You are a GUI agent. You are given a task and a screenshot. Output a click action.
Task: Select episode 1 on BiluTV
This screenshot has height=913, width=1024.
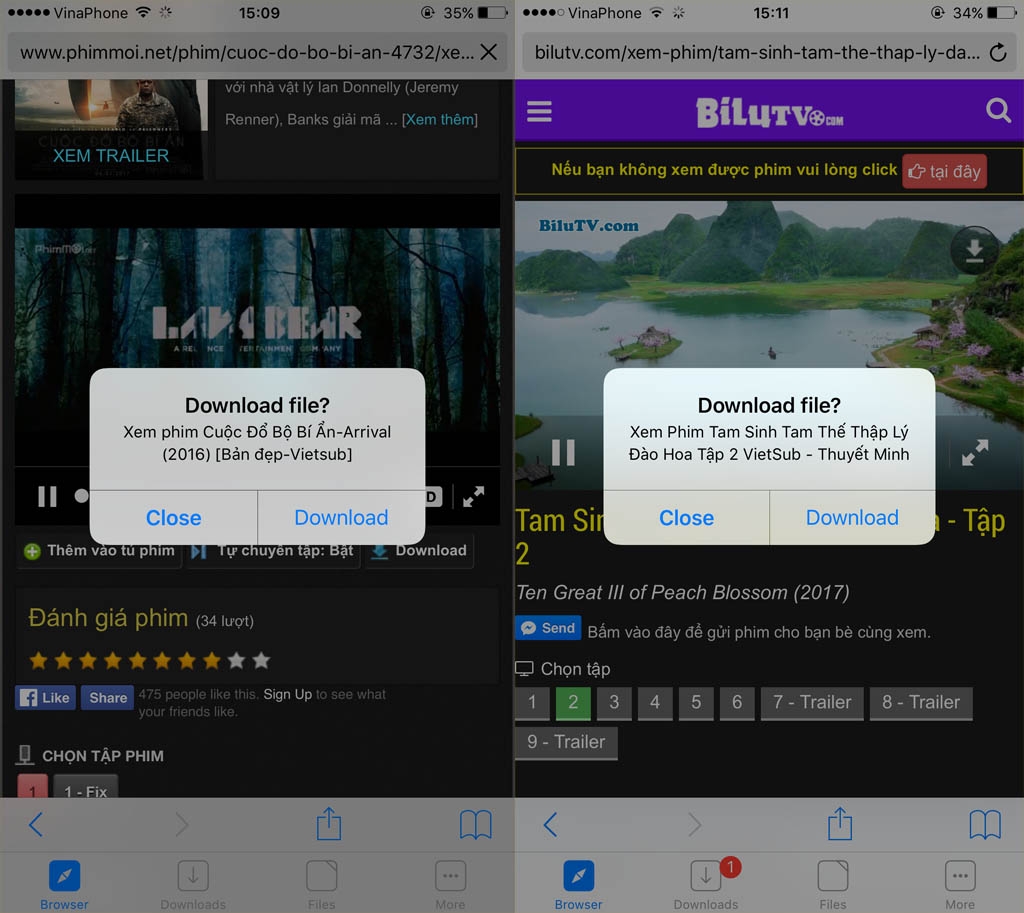(x=532, y=703)
